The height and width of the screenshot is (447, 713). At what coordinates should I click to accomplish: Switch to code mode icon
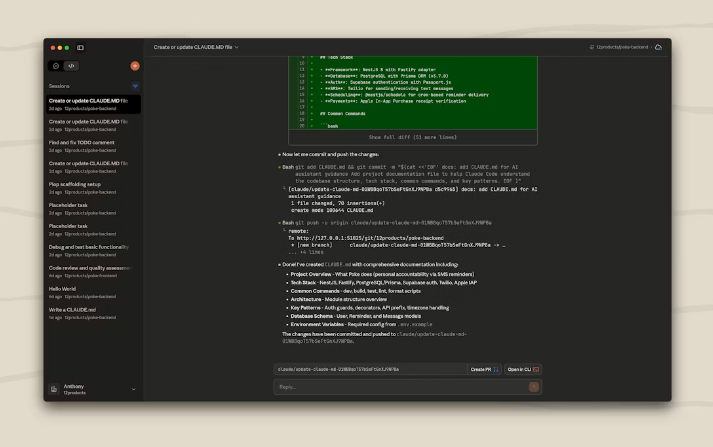coord(71,66)
